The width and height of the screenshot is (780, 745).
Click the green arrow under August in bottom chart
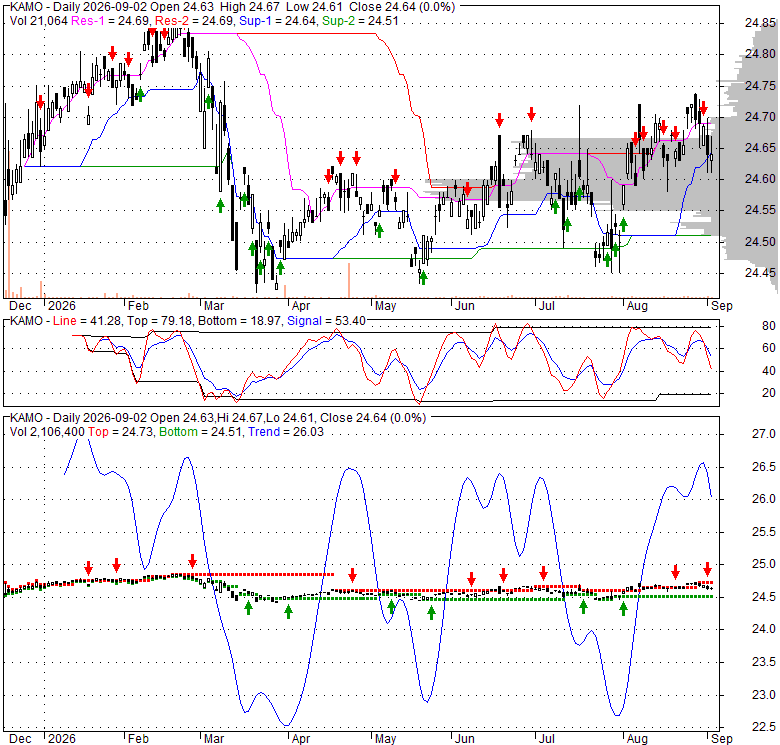pyautogui.click(x=623, y=608)
